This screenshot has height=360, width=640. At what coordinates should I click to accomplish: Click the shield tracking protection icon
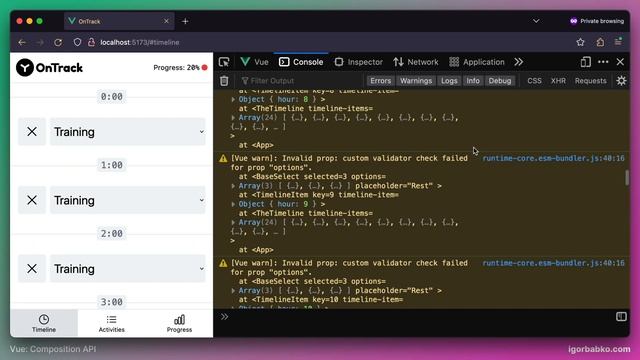(77, 42)
